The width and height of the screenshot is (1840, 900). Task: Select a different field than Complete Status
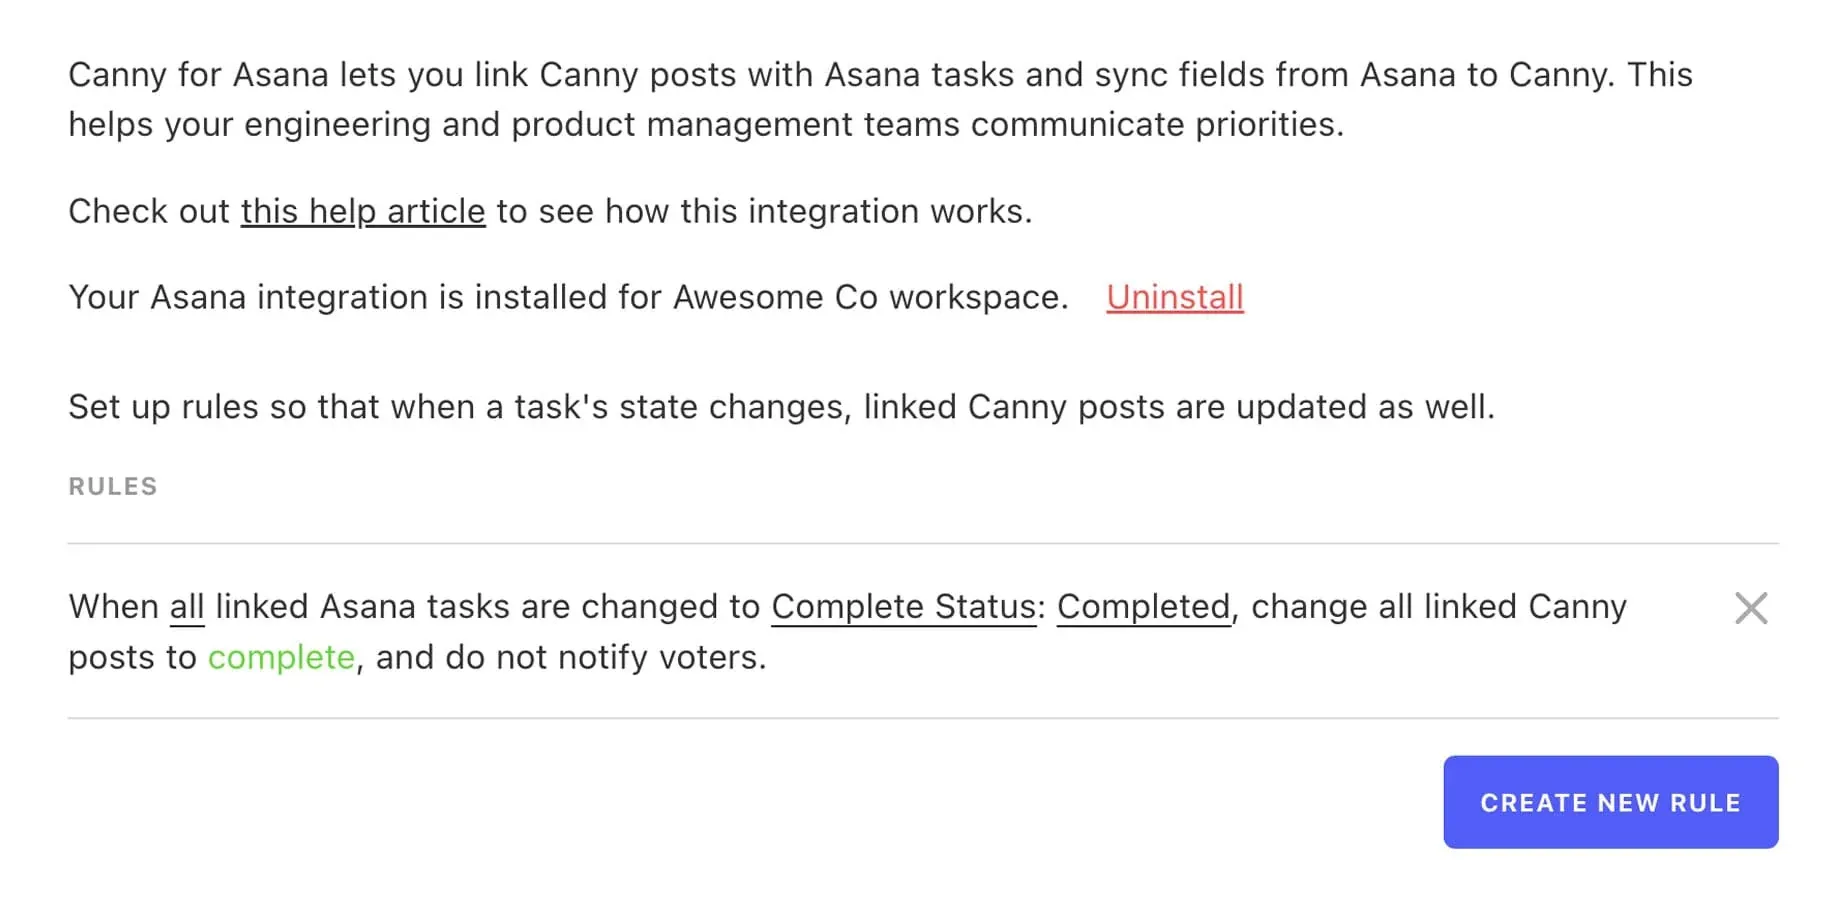pyautogui.click(x=902, y=607)
